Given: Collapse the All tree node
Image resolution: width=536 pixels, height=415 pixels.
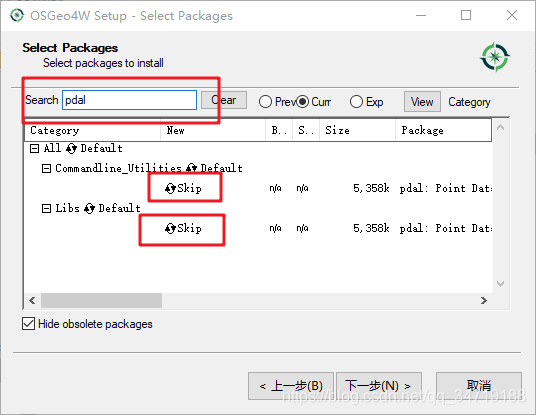Looking at the screenshot, I should pos(34,148).
